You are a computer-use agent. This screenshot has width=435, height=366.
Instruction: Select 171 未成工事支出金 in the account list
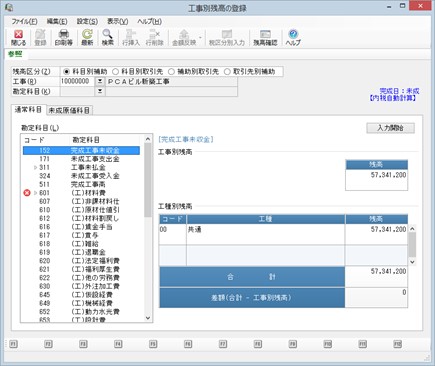[81, 159]
